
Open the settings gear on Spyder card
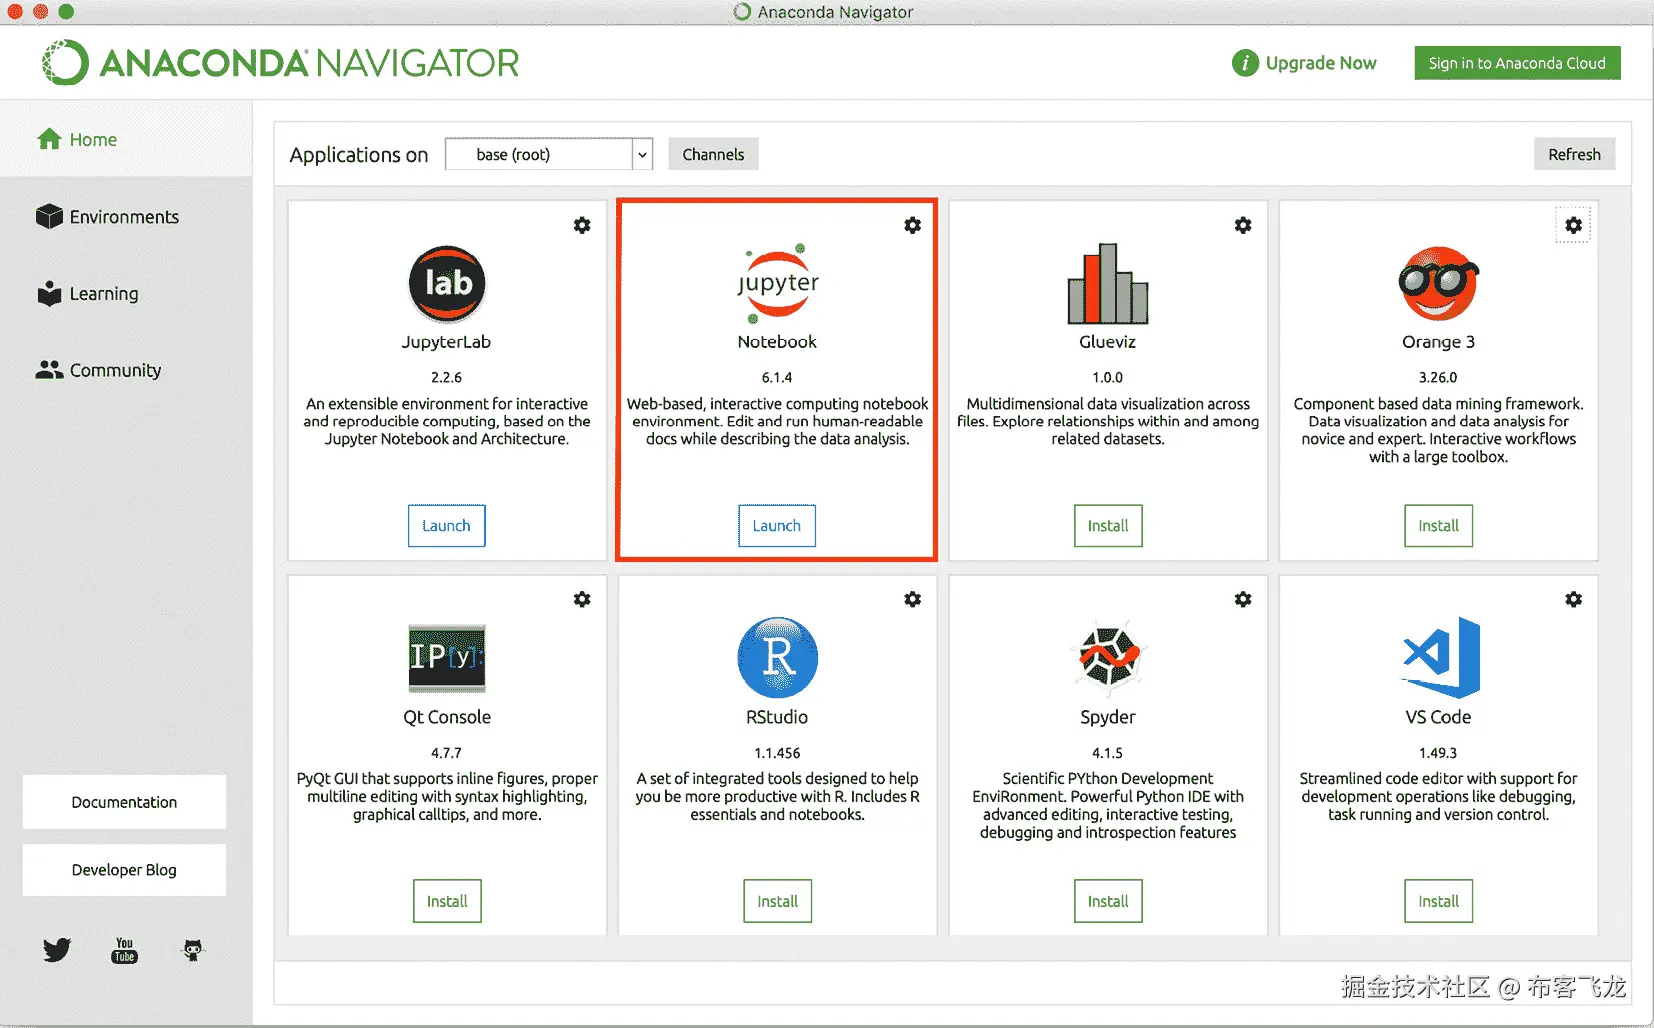pos(1243,599)
